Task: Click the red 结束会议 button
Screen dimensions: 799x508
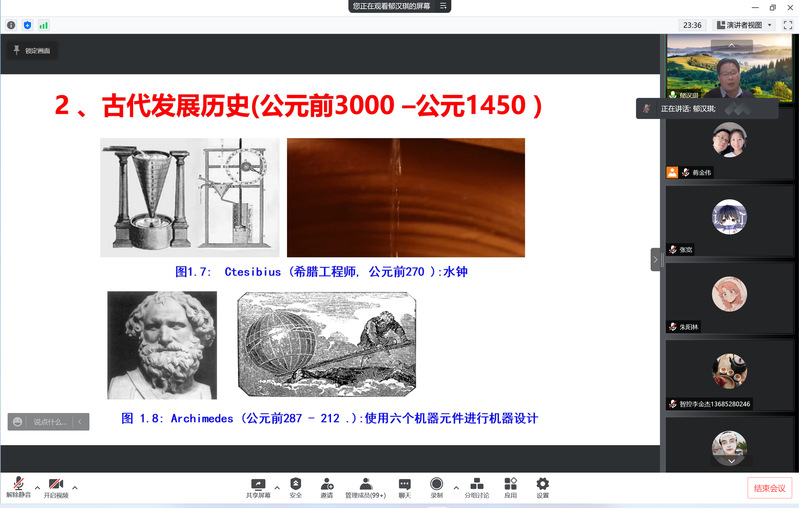Action: [x=769, y=488]
